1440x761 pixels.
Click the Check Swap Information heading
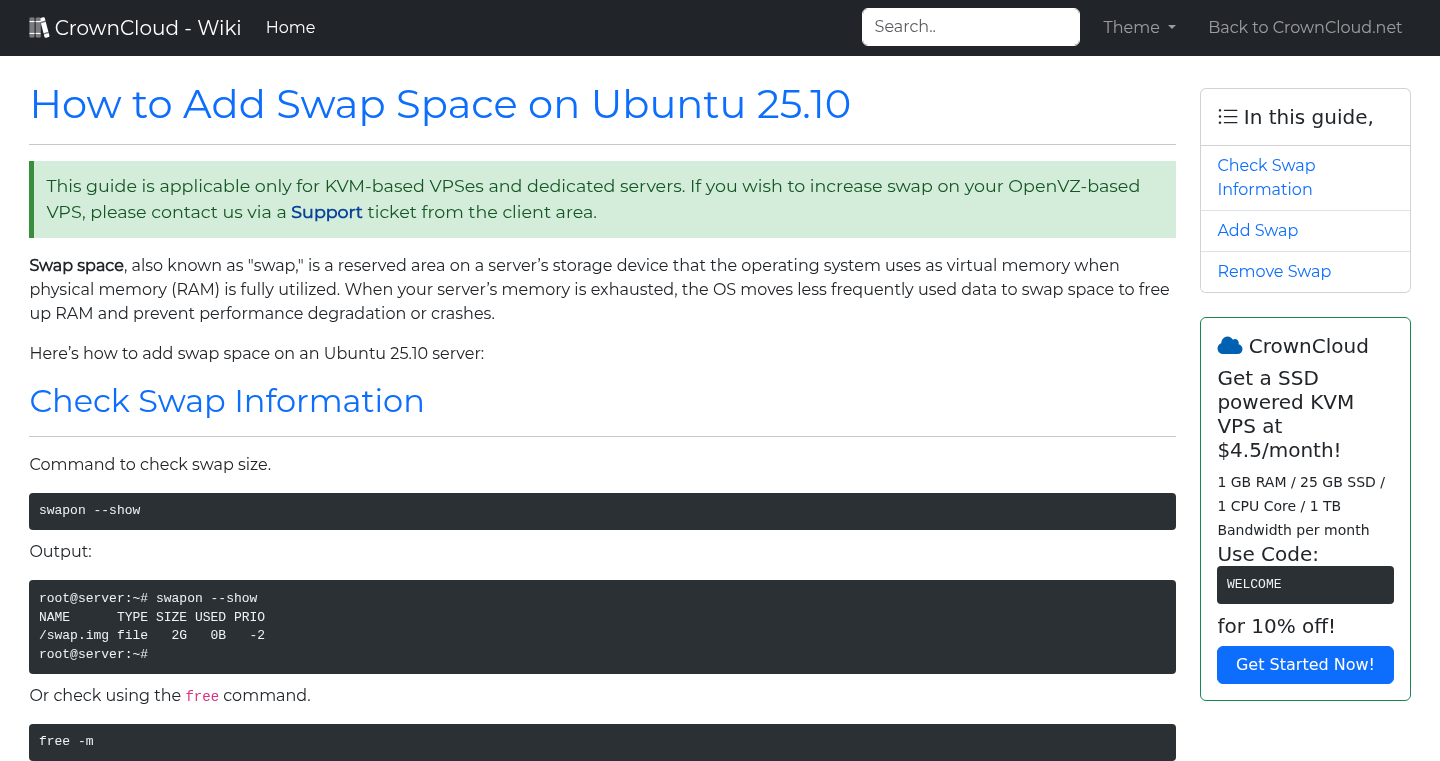(227, 401)
